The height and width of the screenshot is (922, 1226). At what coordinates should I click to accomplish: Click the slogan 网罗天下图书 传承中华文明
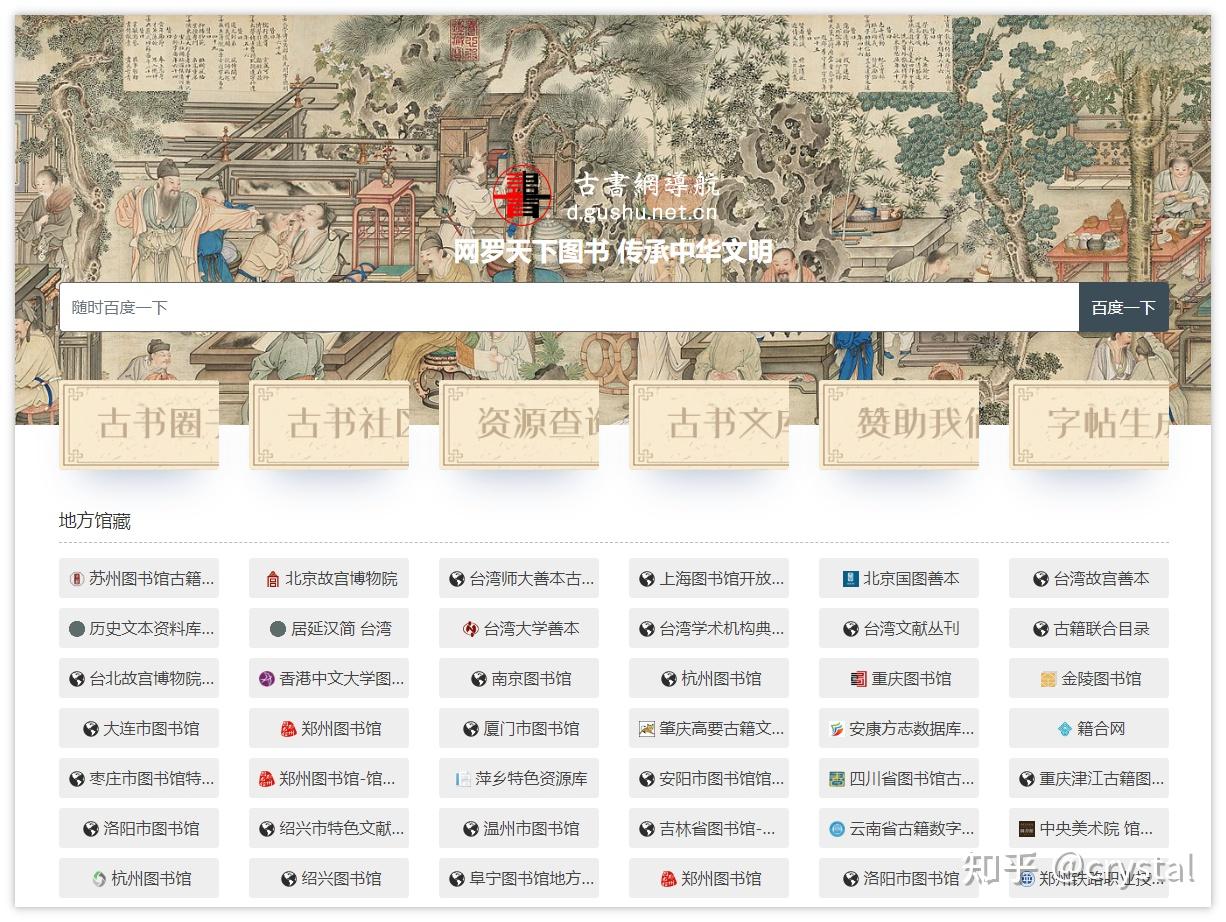pos(613,251)
